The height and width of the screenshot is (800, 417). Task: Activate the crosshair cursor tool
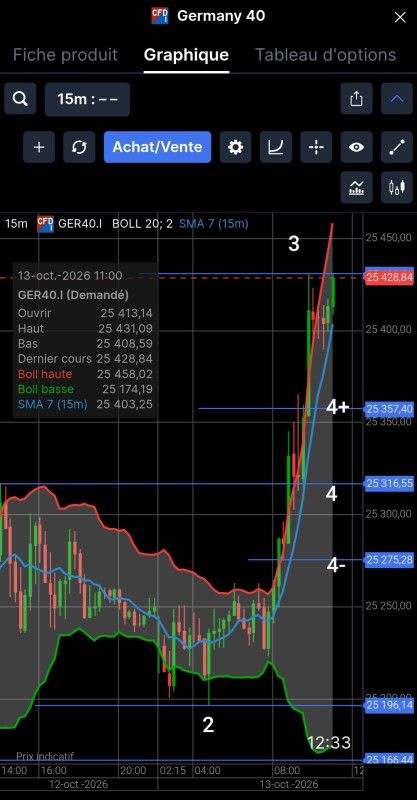pos(316,147)
